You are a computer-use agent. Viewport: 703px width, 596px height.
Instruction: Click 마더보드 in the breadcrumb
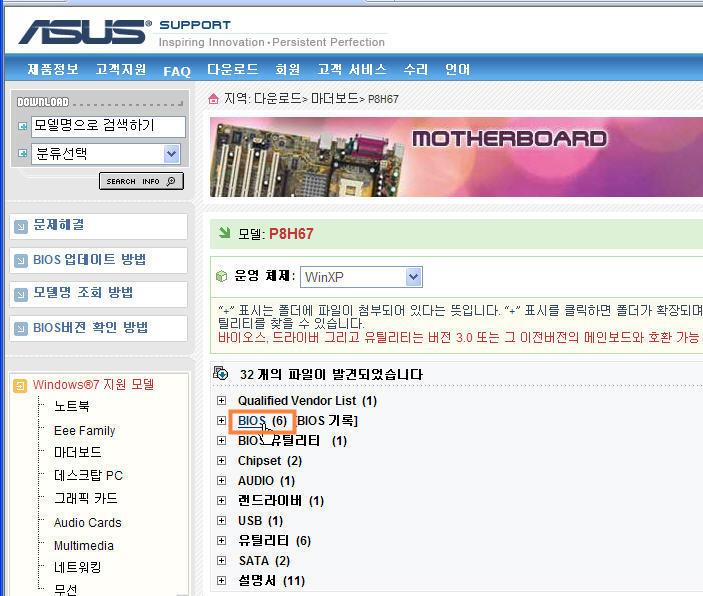click(x=335, y=98)
